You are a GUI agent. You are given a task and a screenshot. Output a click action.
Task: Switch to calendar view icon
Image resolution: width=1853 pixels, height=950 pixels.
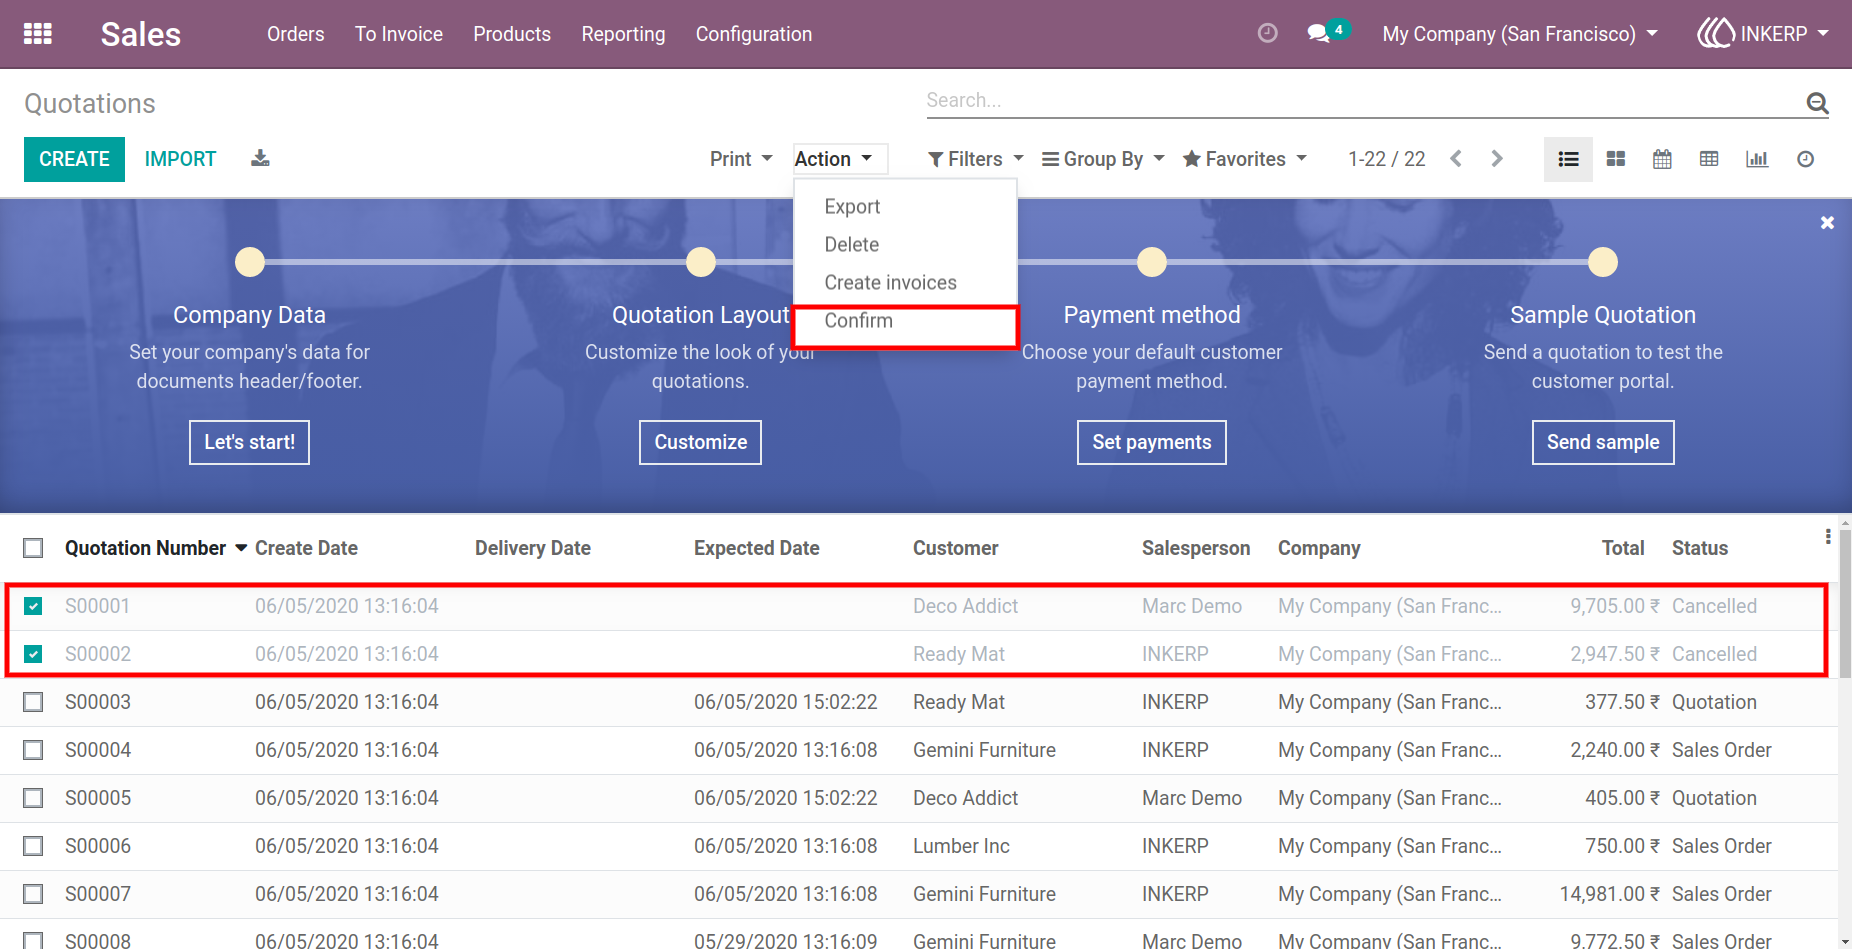pyautogui.click(x=1662, y=159)
